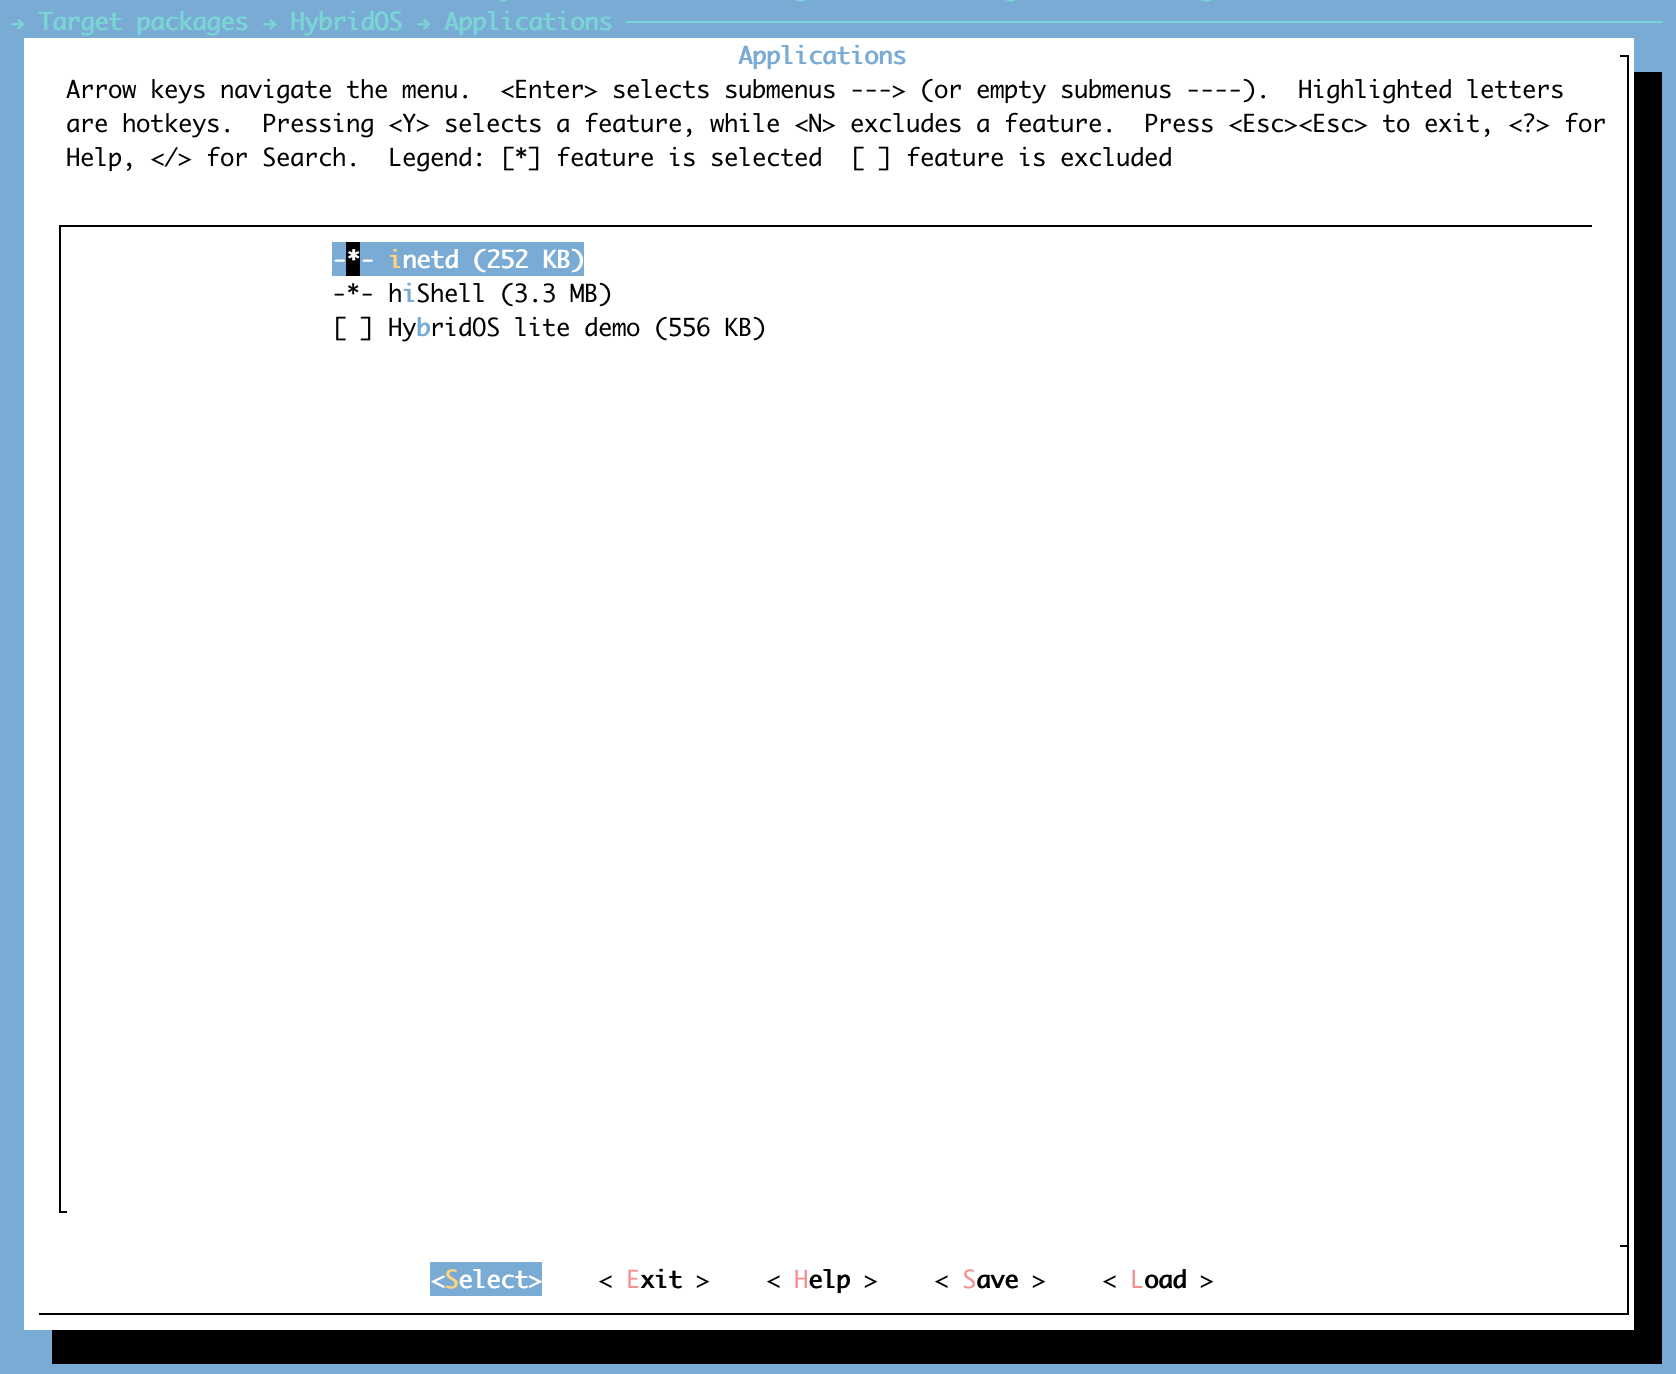Select the hiShell (3.3 MB) entry
This screenshot has width=1676, height=1374.
(x=472, y=293)
